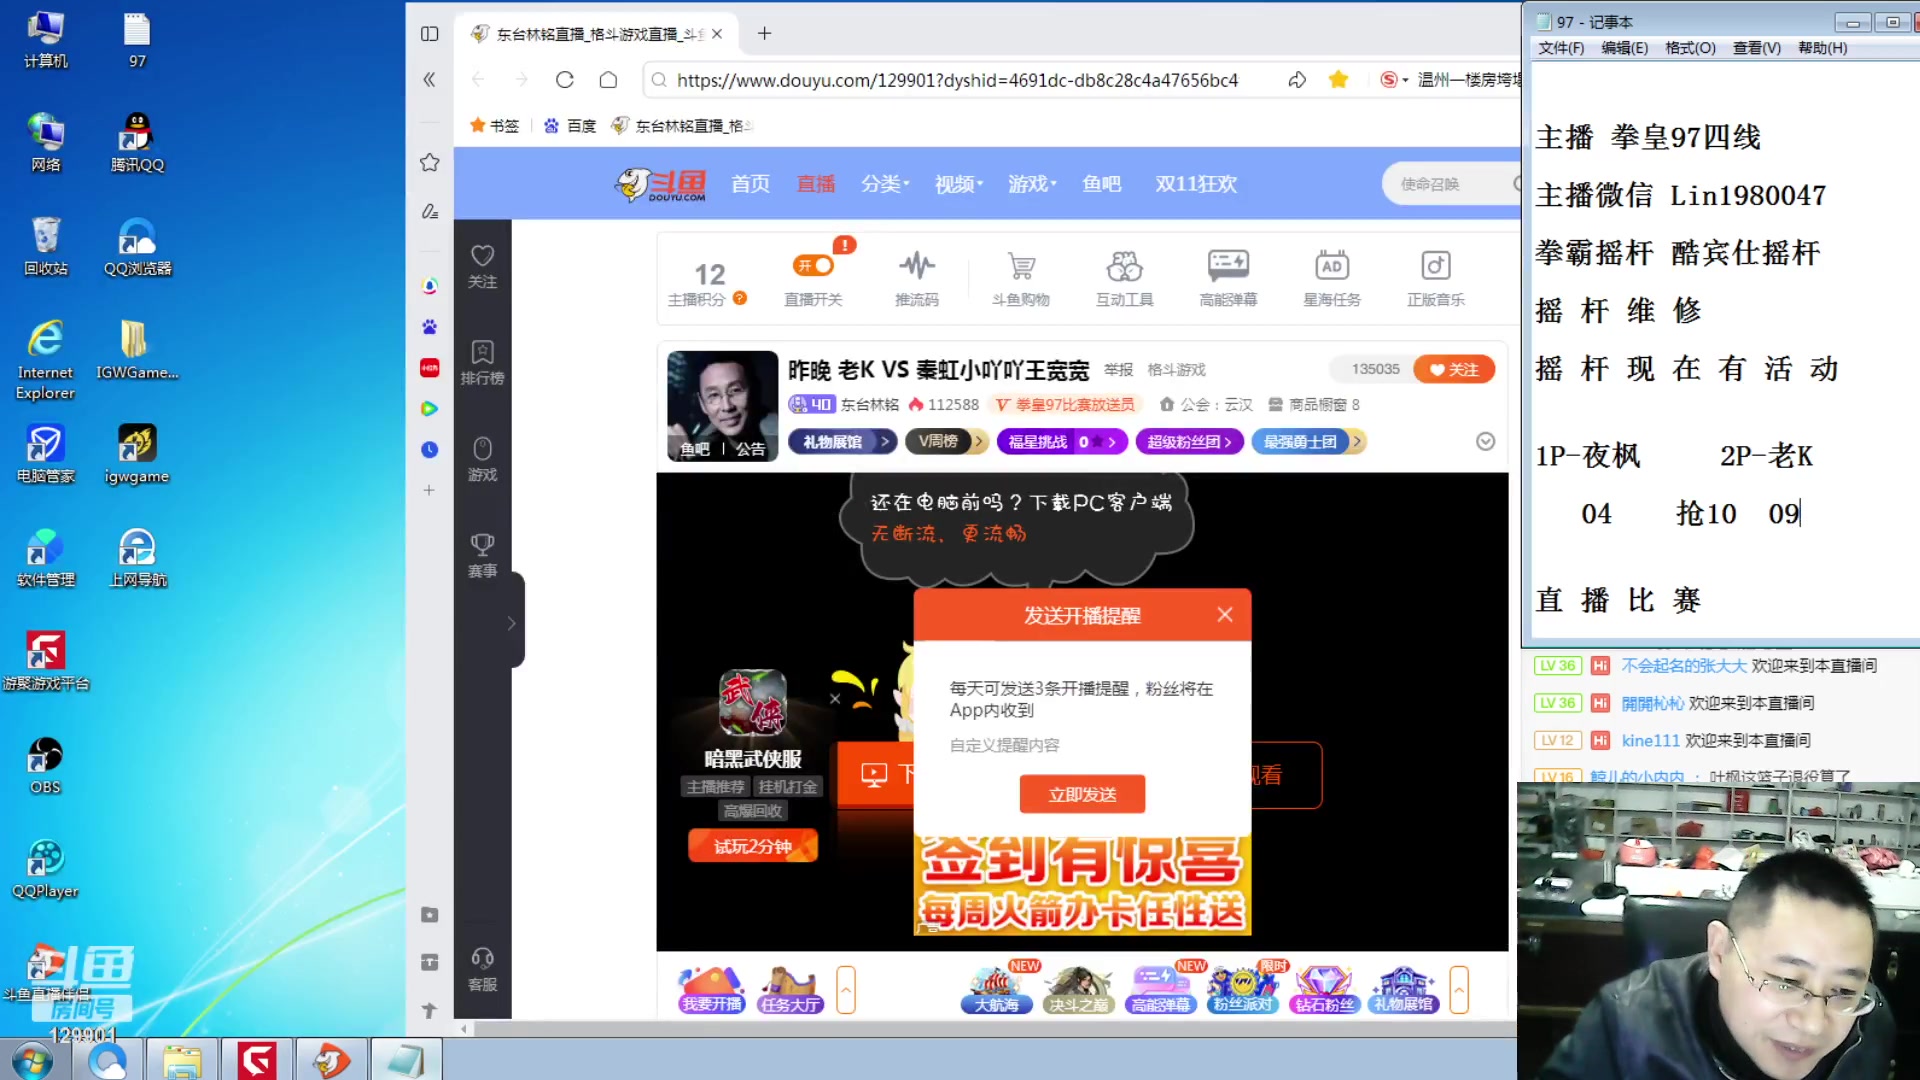Expand the 视频 dropdown in Douyu nav
This screenshot has height=1080, width=1920.
click(959, 184)
